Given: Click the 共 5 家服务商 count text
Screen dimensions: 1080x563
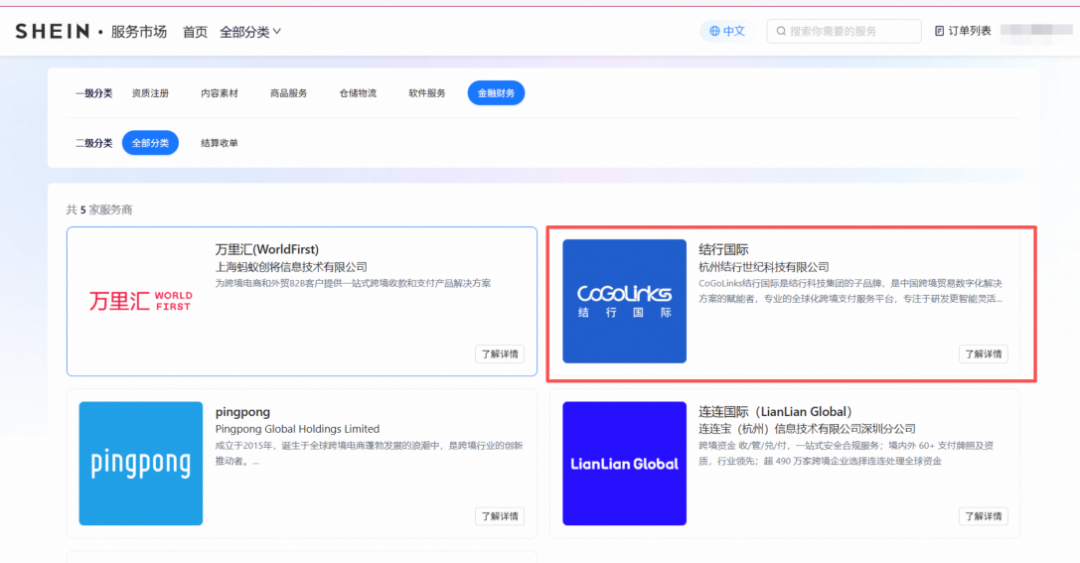Looking at the screenshot, I should tap(99, 209).
